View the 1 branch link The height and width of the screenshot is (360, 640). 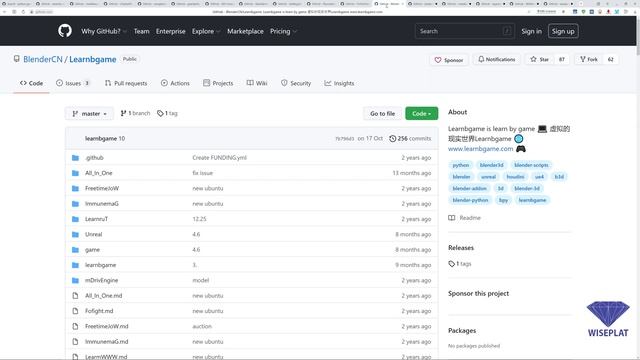[135, 113]
